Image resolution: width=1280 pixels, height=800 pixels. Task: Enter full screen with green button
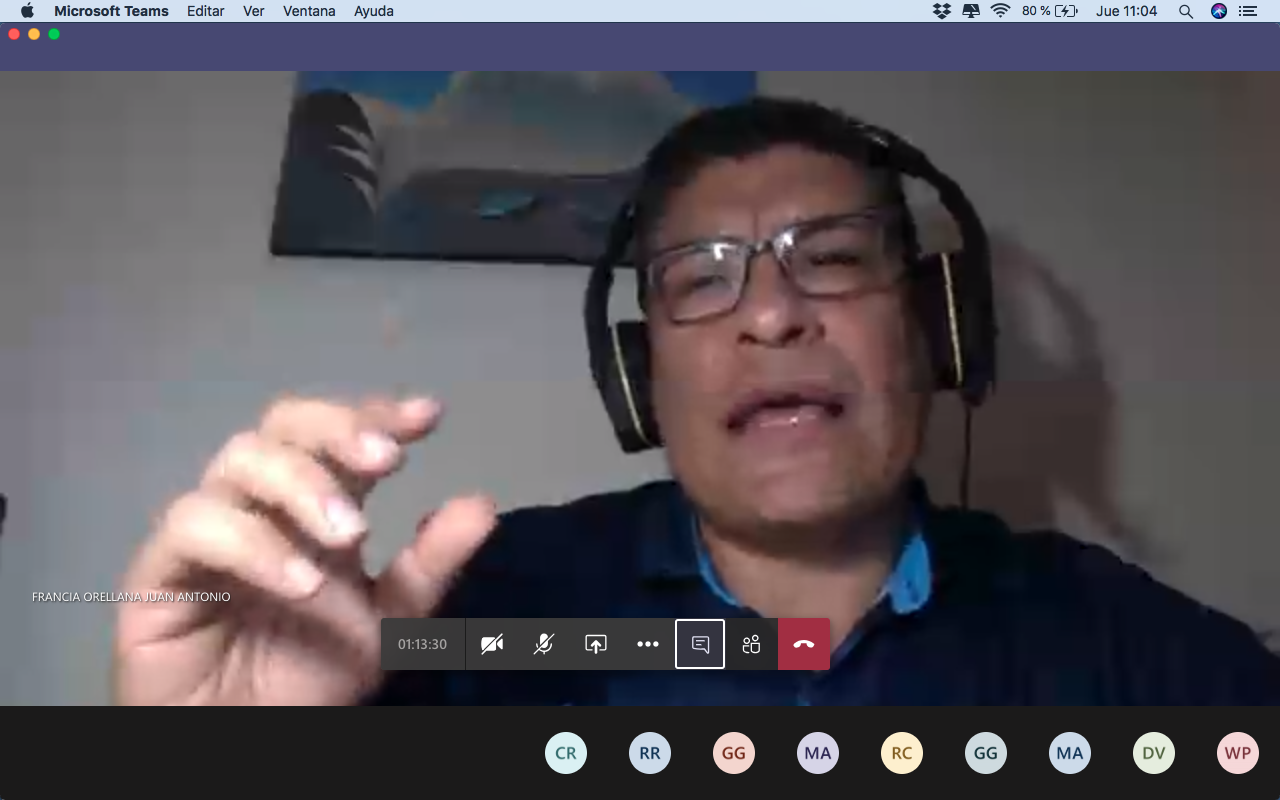click(54, 34)
